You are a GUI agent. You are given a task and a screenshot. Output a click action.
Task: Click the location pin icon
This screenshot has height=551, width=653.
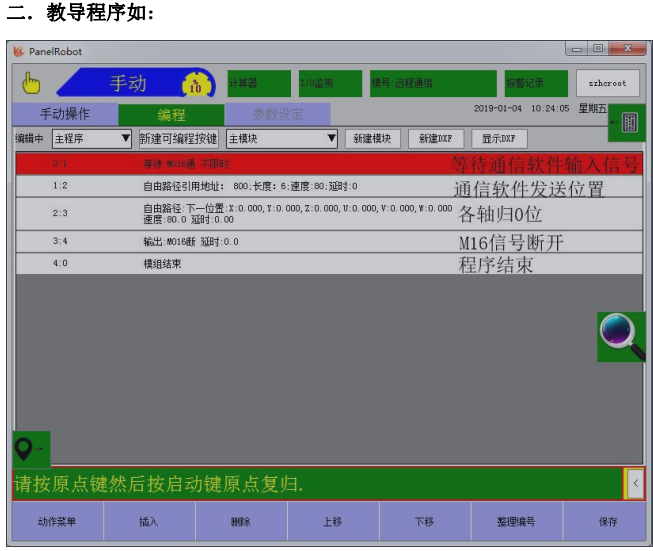click(29, 450)
